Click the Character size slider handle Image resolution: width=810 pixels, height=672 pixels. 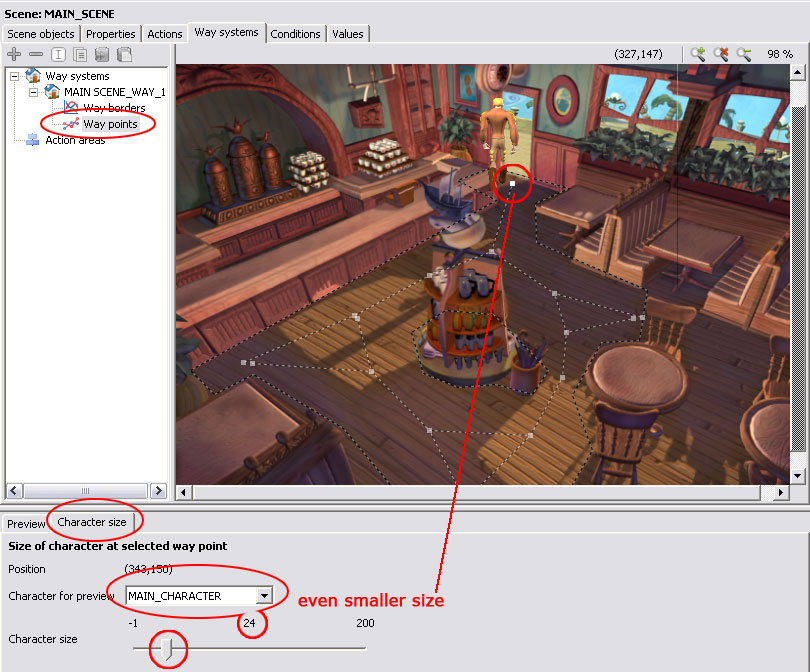[166, 649]
